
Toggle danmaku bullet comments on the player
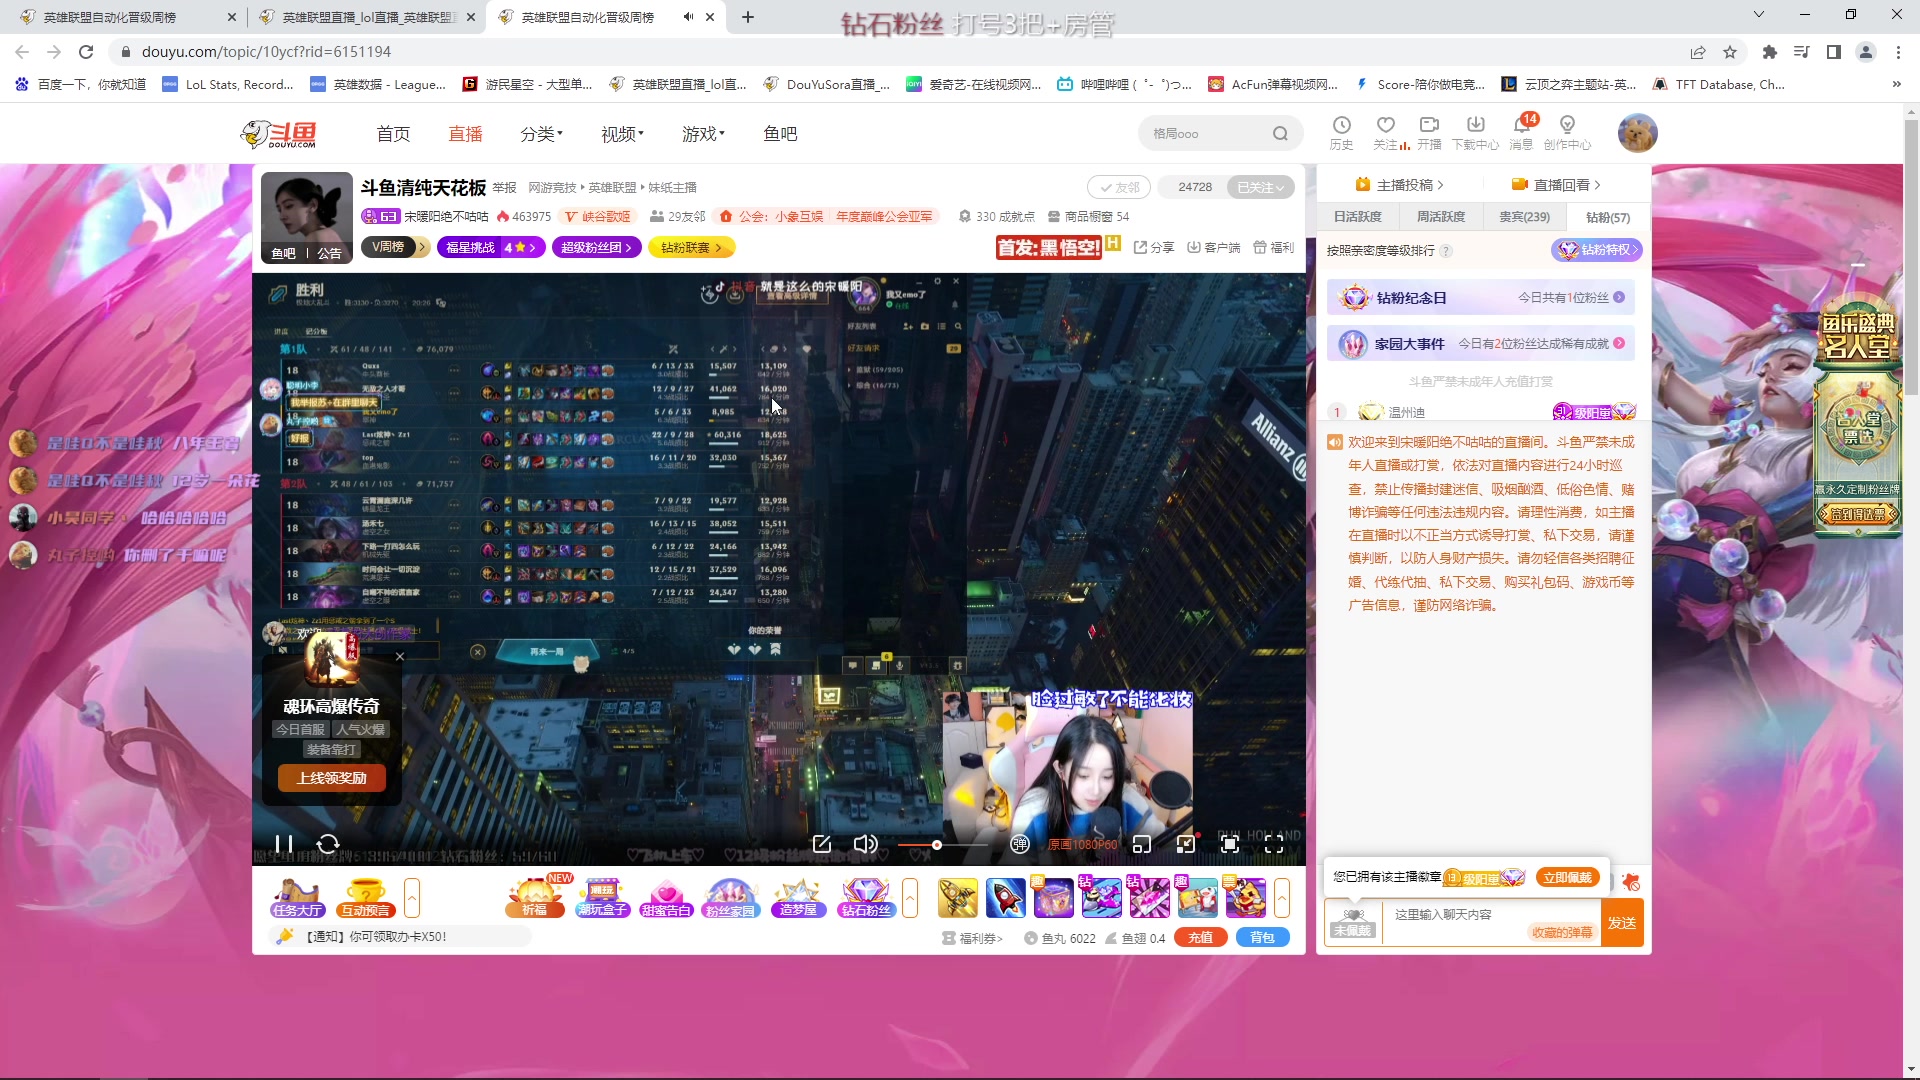pyautogui.click(x=1019, y=844)
